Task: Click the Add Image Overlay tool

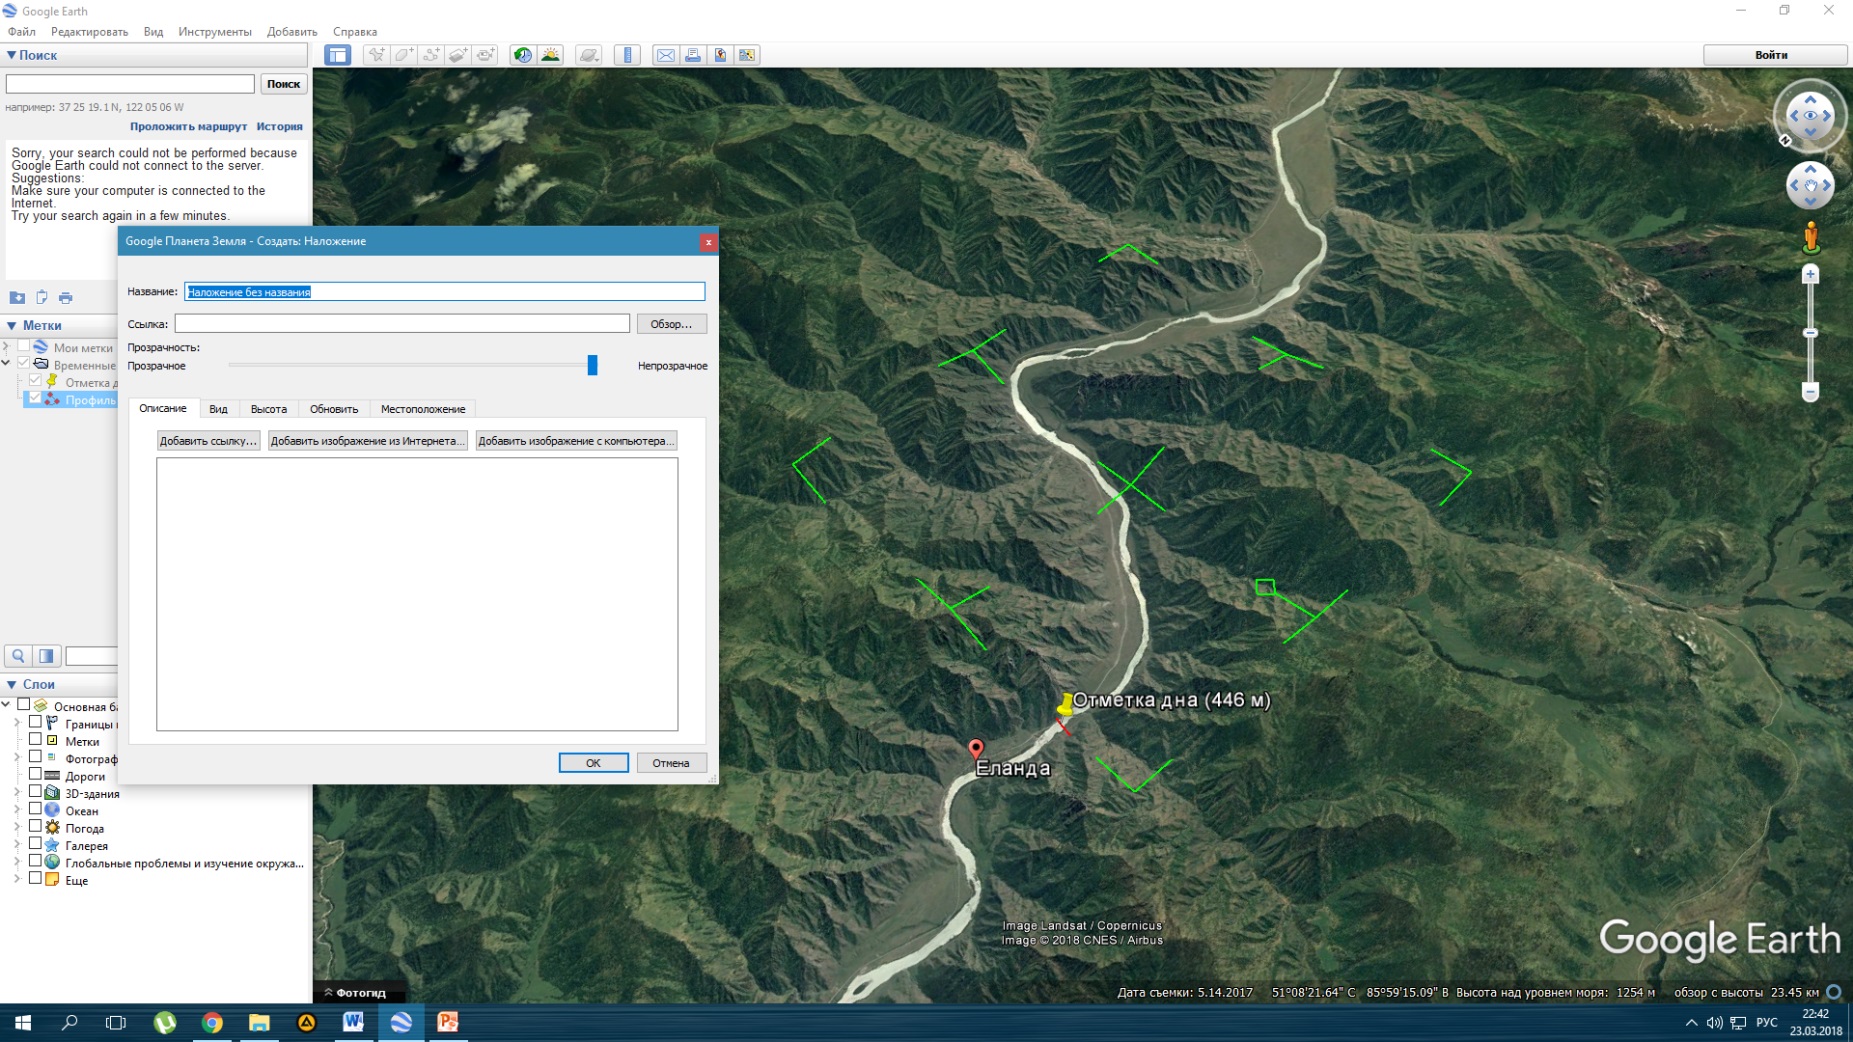Action: point(458,55)
